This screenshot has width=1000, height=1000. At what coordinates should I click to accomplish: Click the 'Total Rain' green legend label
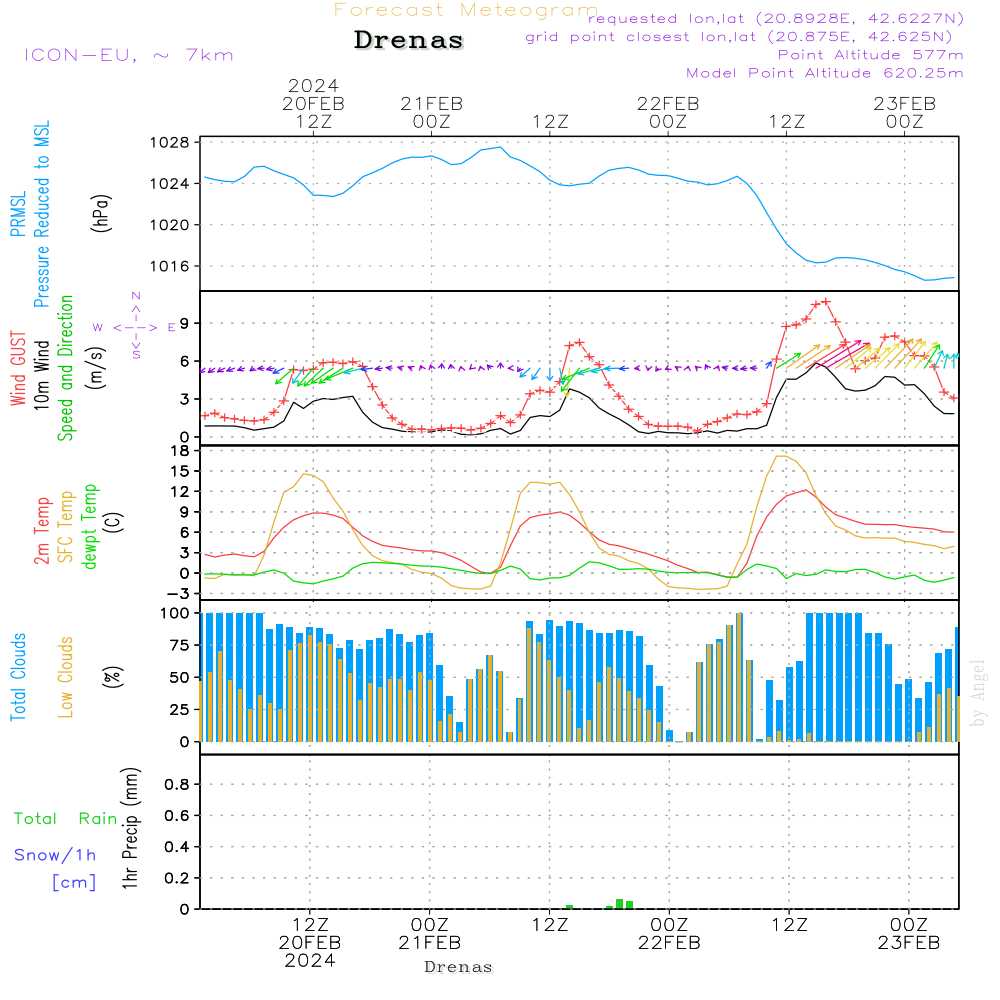coord(66,818)
